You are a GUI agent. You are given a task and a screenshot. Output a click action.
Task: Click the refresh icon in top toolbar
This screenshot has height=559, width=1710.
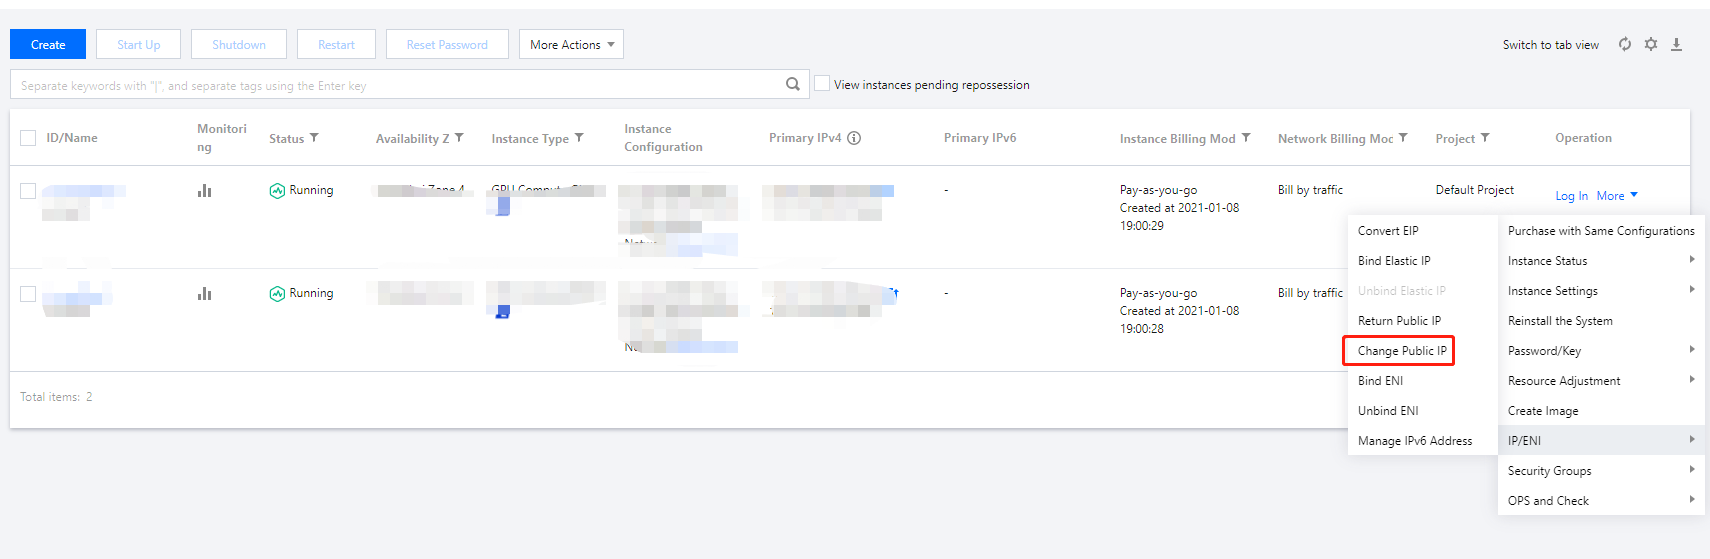(1625, 44)
